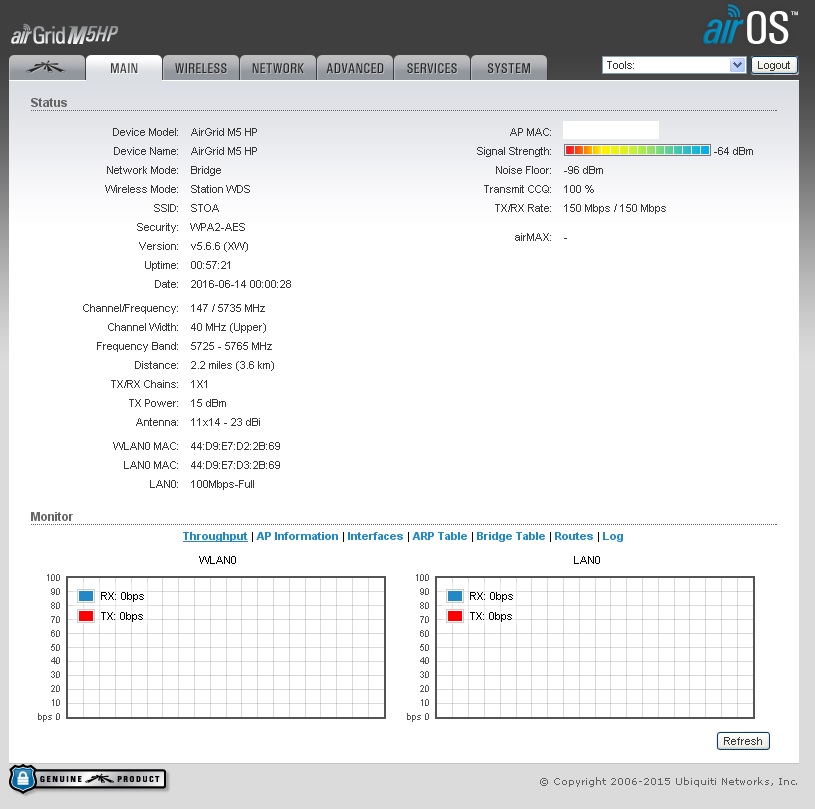Screen dimensions: 815x809
Task: Go to the ADVANCED tab
Action: click(355, 68)
